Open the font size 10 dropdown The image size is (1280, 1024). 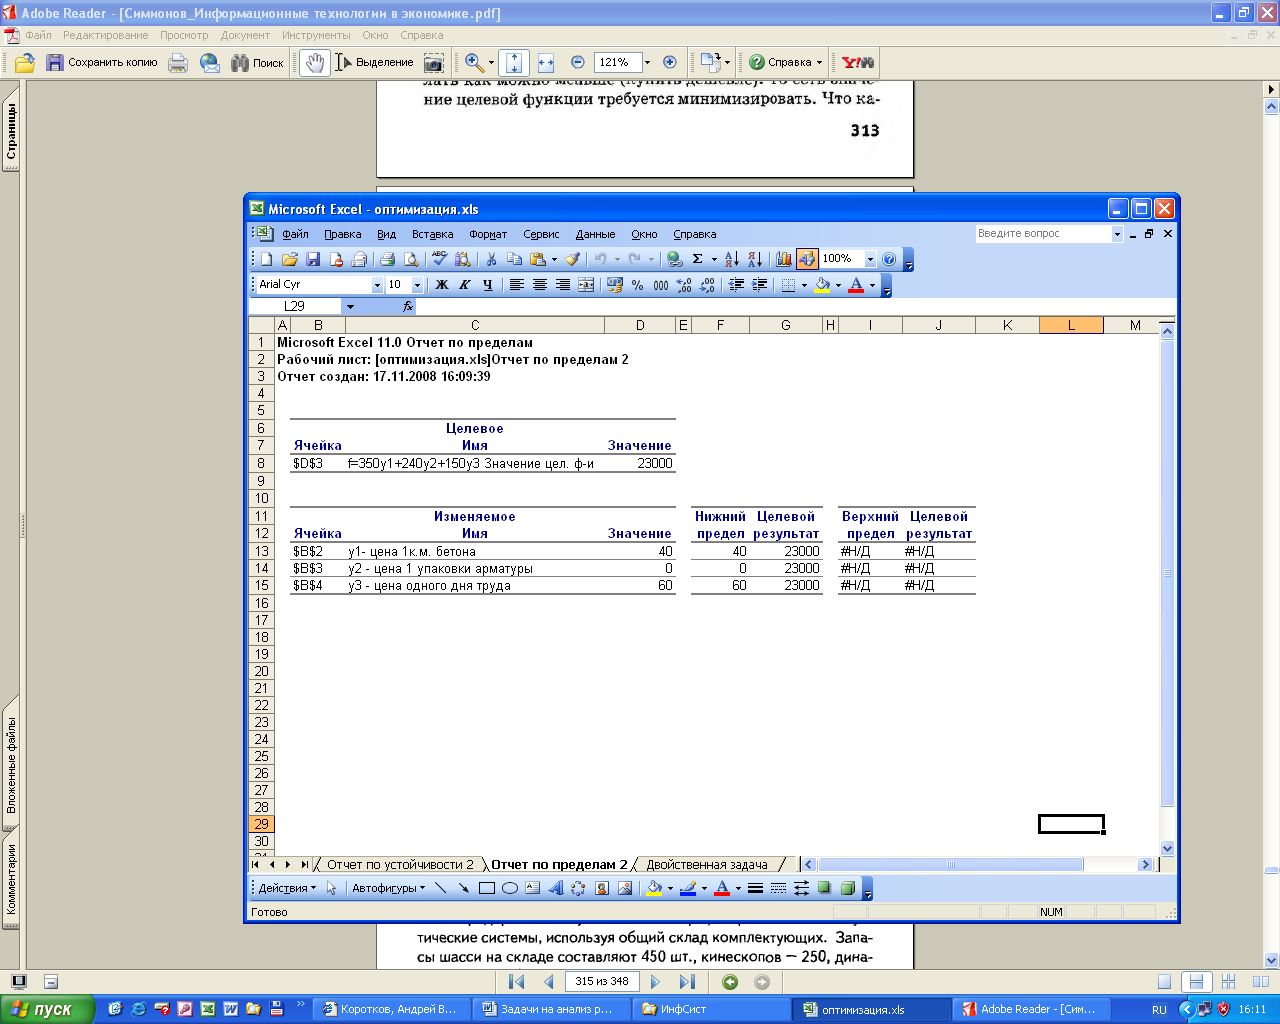point(417,285)
